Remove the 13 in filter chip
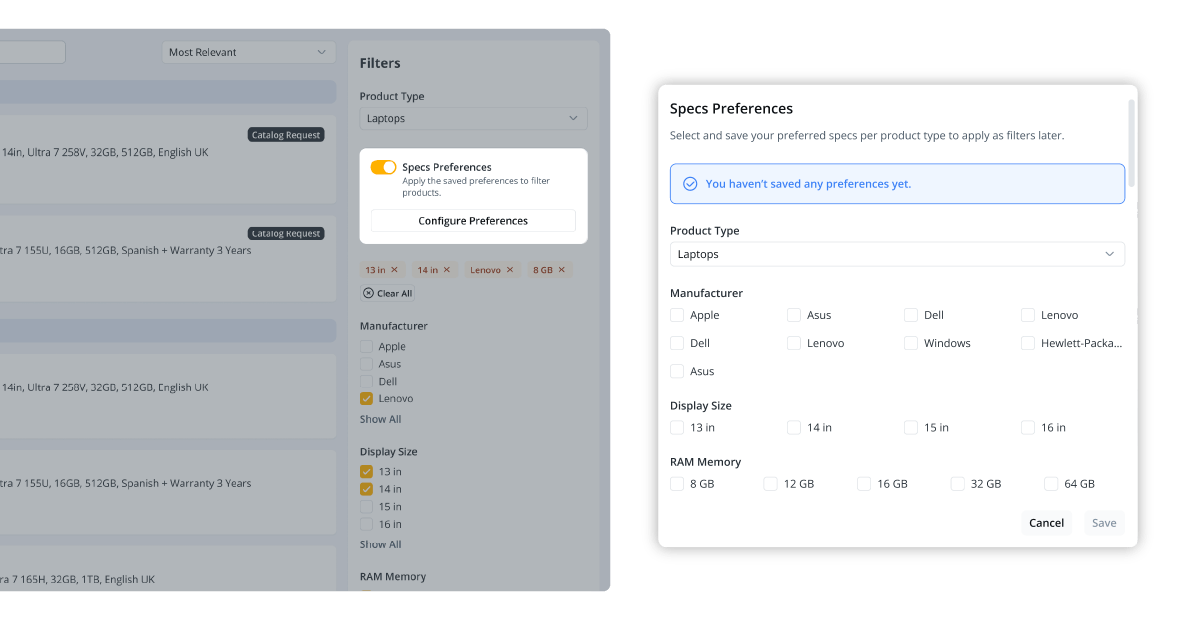Screen dimensions: 1186x620 click(394, 270)
